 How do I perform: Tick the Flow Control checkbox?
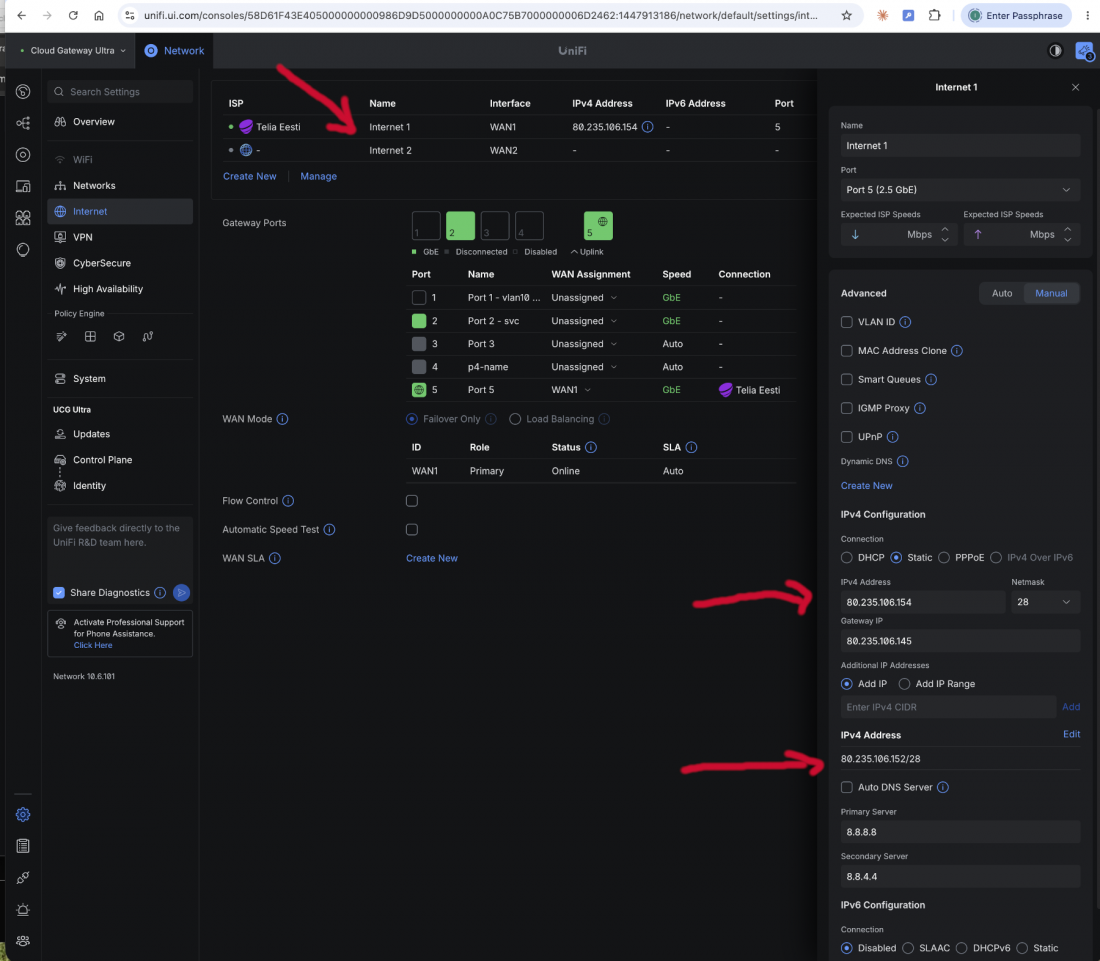click(412, 501)
